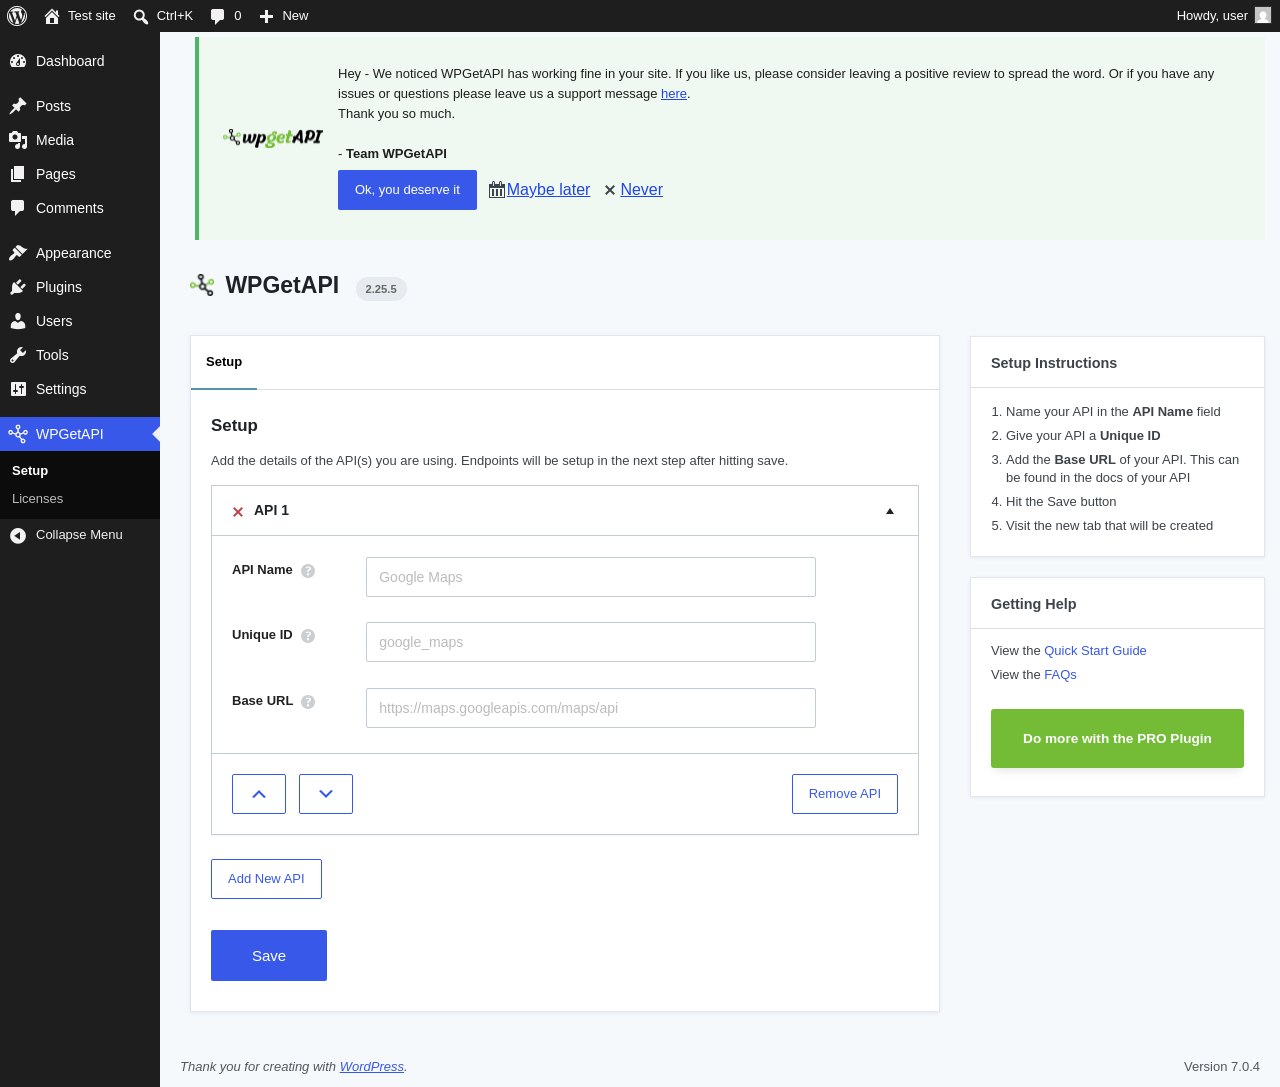Click help icon next to Unique ID
This screenshot has height=1087, width=1280.
(308, 636)
